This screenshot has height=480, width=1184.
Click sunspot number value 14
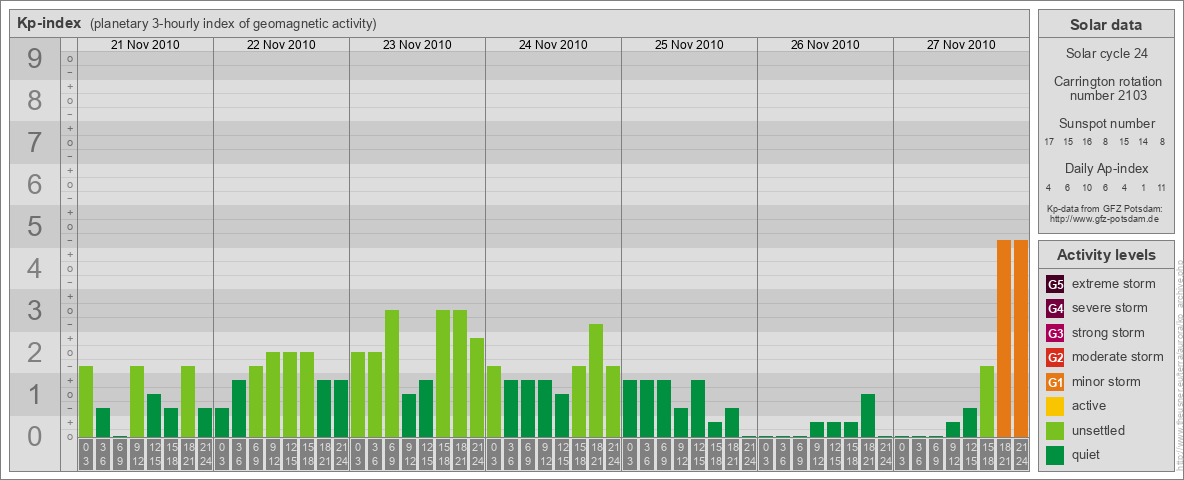click(1143, 142)
